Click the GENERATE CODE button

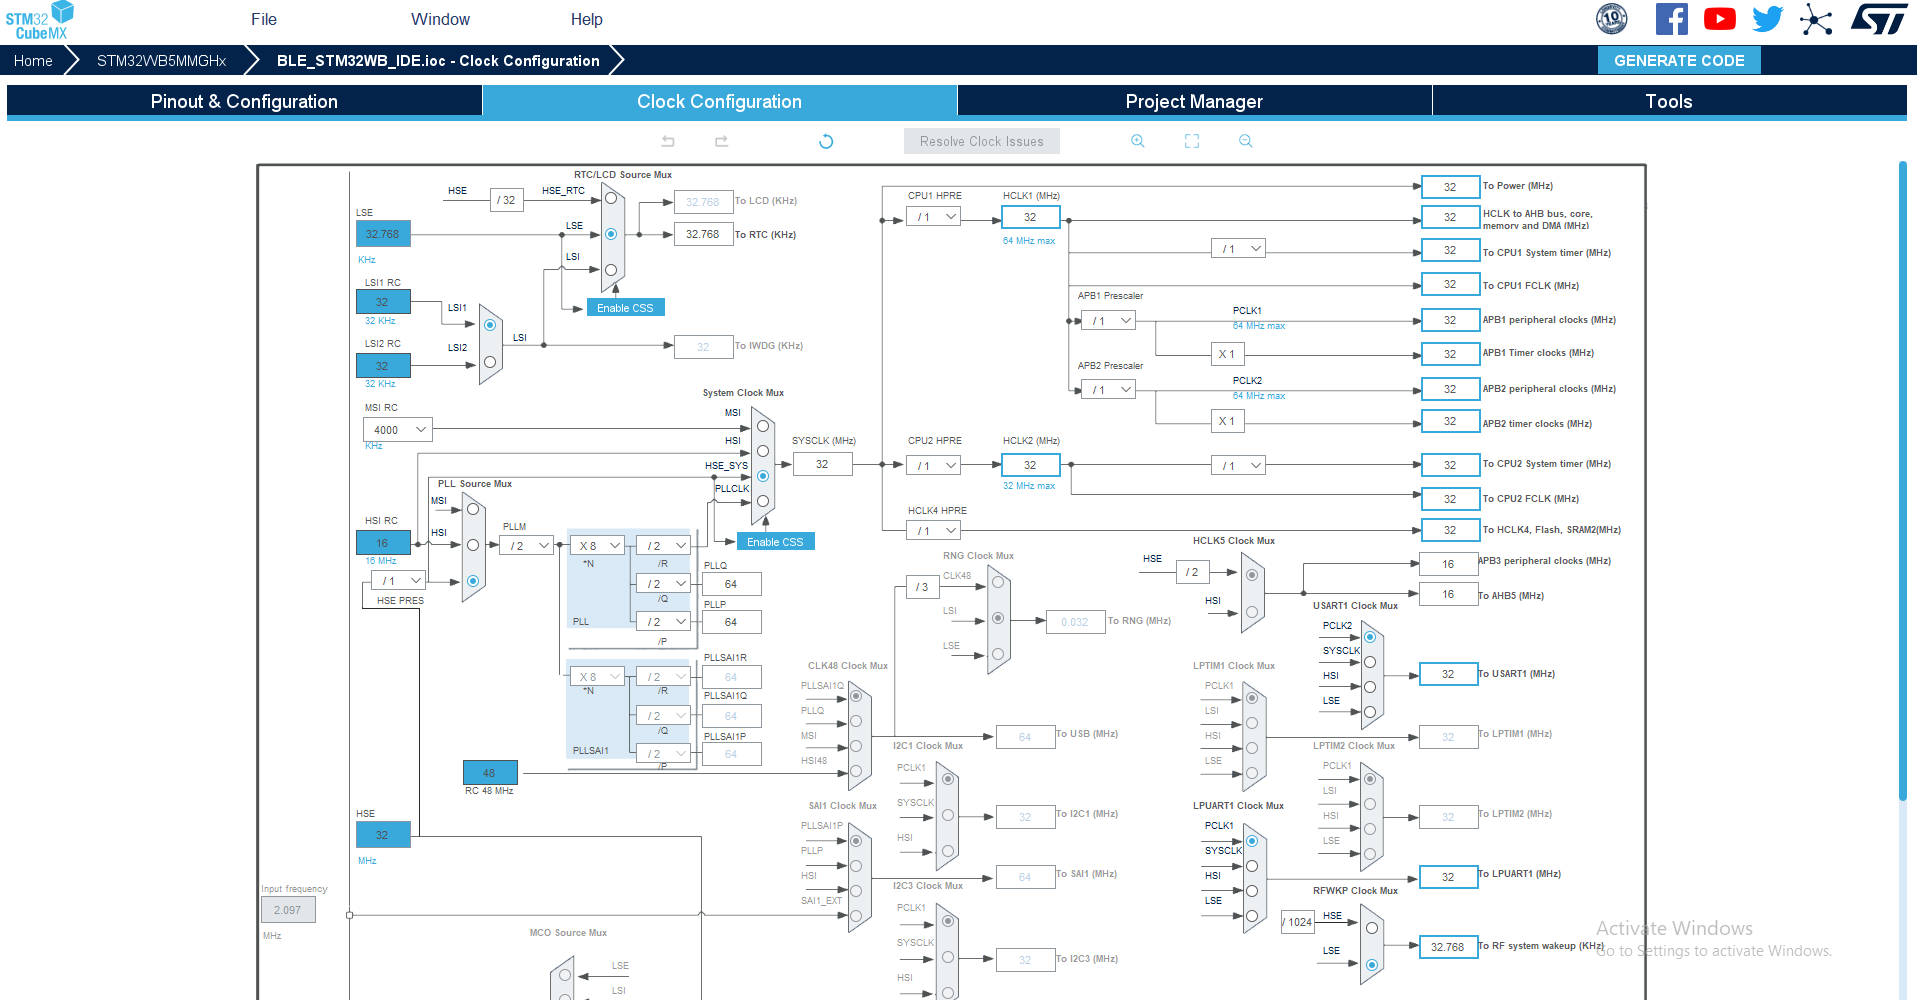1679,60
